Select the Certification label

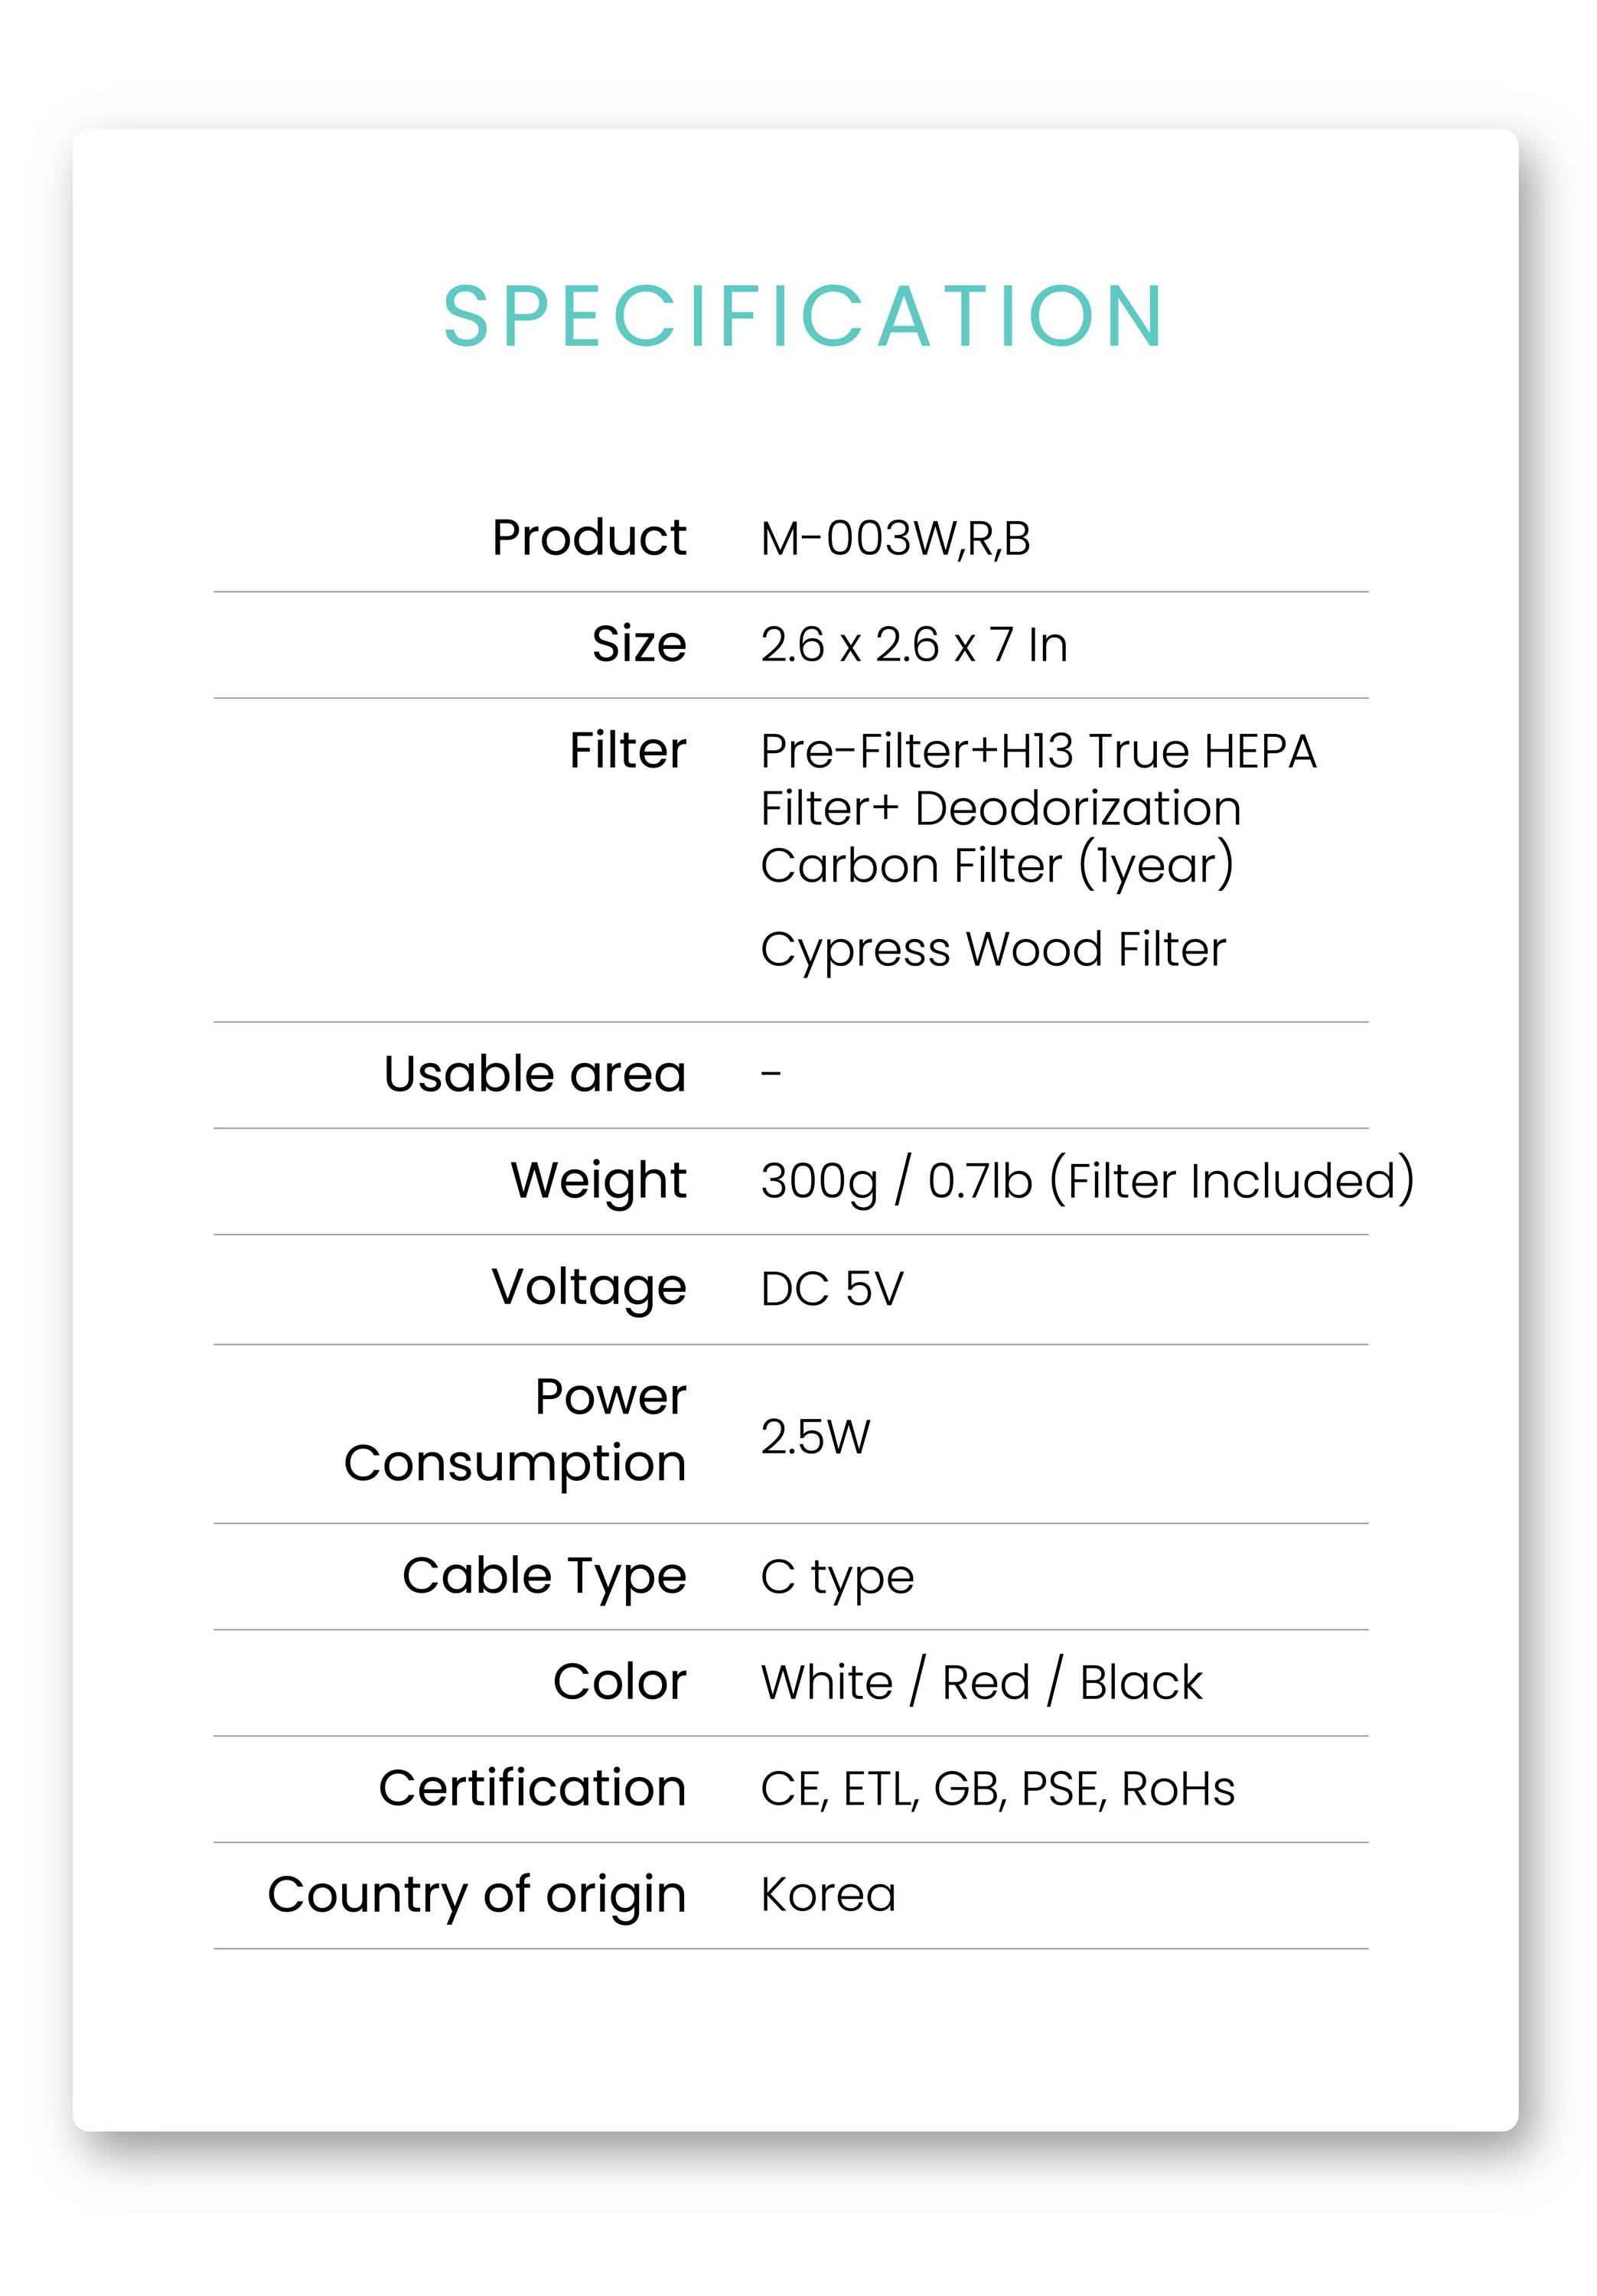coord(532,1788)
